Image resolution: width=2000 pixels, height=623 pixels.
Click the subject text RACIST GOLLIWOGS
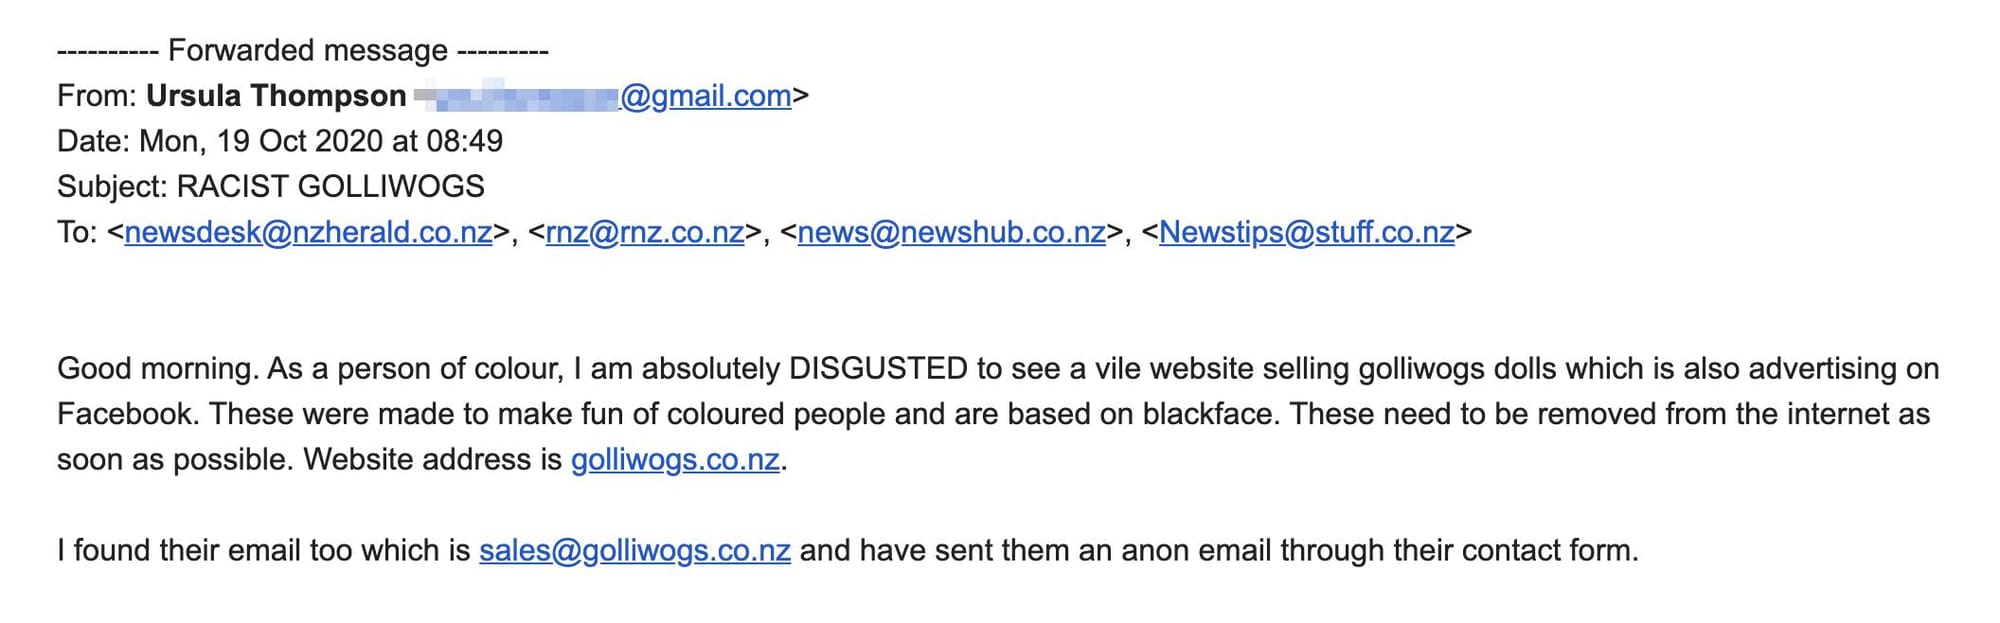330,187
